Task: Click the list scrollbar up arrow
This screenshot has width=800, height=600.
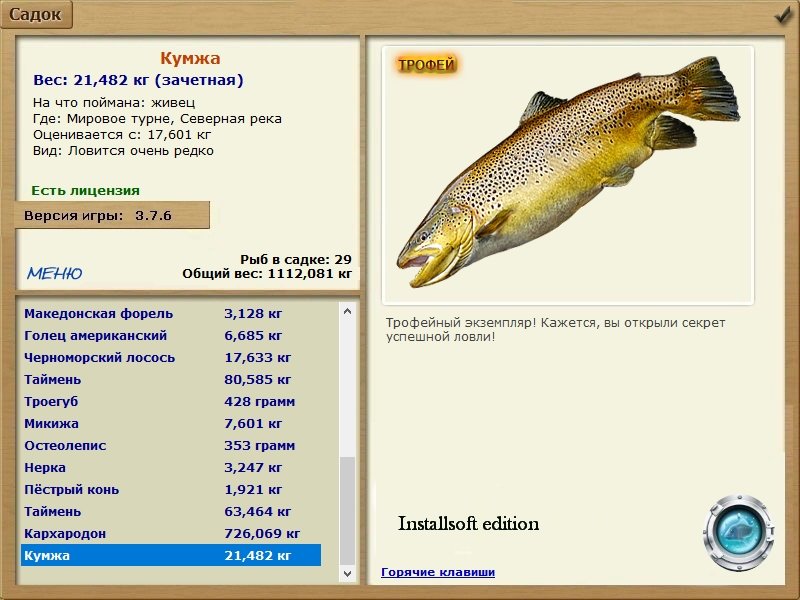Action: tap(347, 311)
